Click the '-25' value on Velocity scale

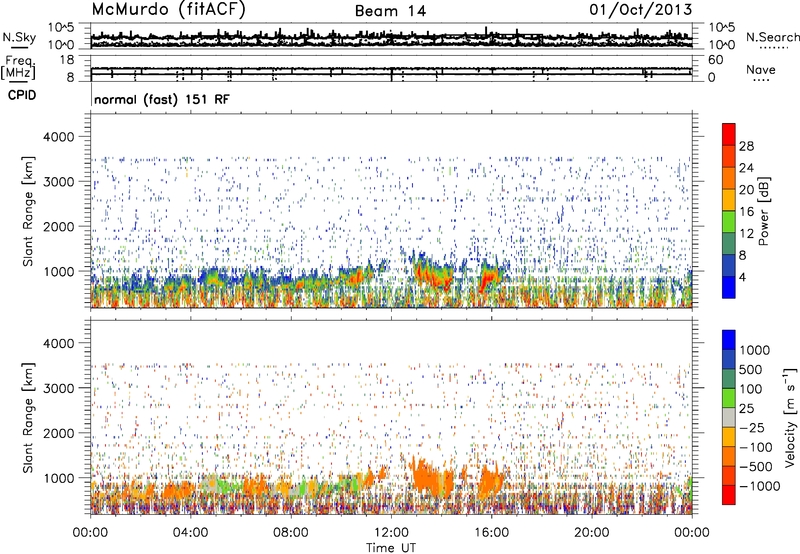pyautogui.click(x=752, y=428)
